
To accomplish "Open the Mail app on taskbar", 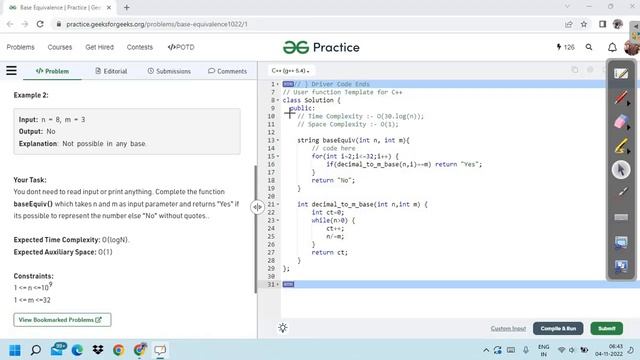I will point(57,350).
